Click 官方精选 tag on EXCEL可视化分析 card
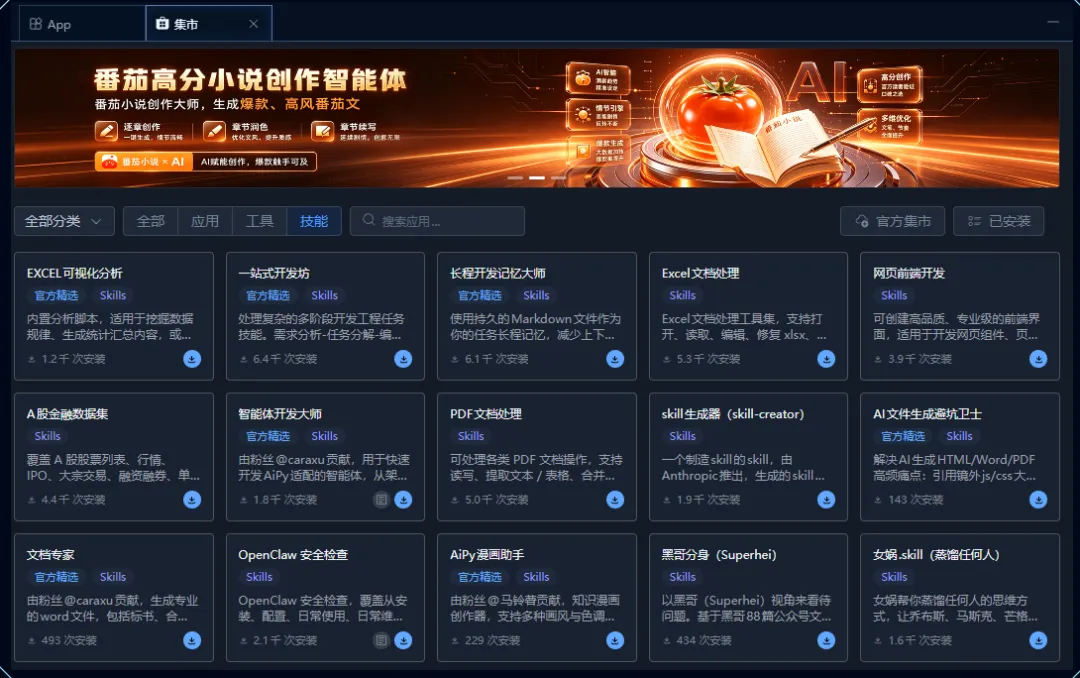Screen dimensions: 1080x678 click(x=56, y=295)
